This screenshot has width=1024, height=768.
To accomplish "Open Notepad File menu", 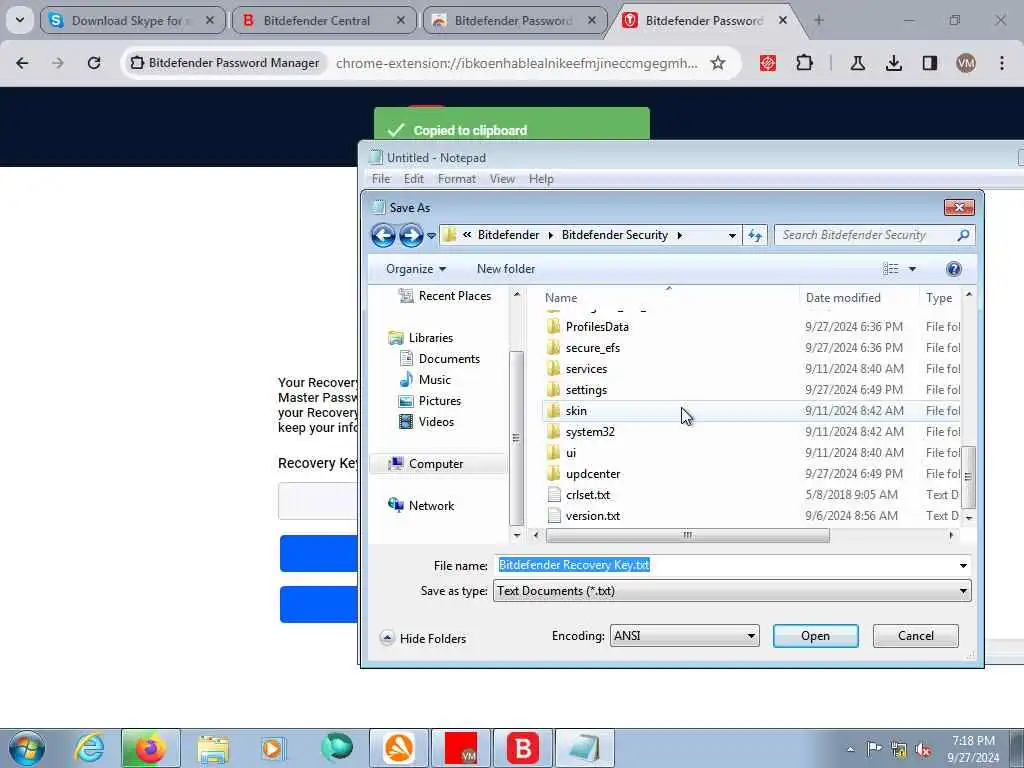I will (x=381, y=178).
